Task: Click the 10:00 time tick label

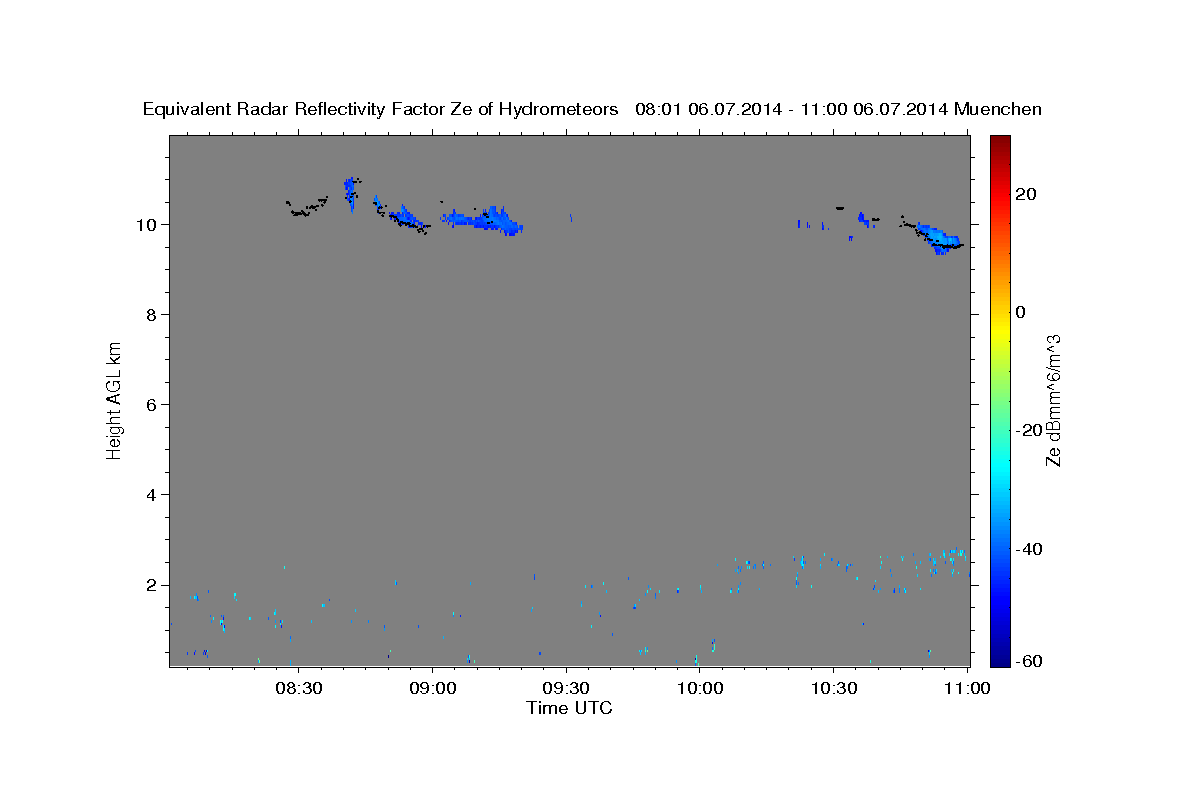Action: click(700, 688)
